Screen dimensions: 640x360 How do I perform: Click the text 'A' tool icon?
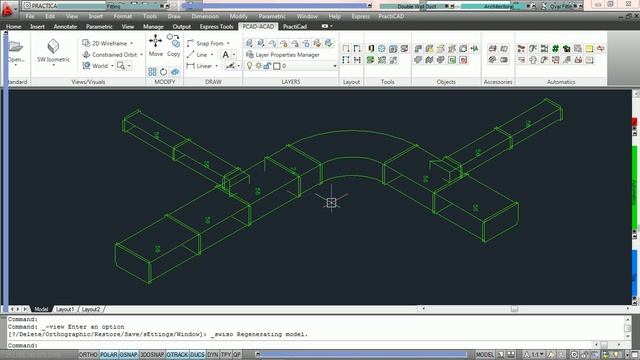tap(225, 54)
